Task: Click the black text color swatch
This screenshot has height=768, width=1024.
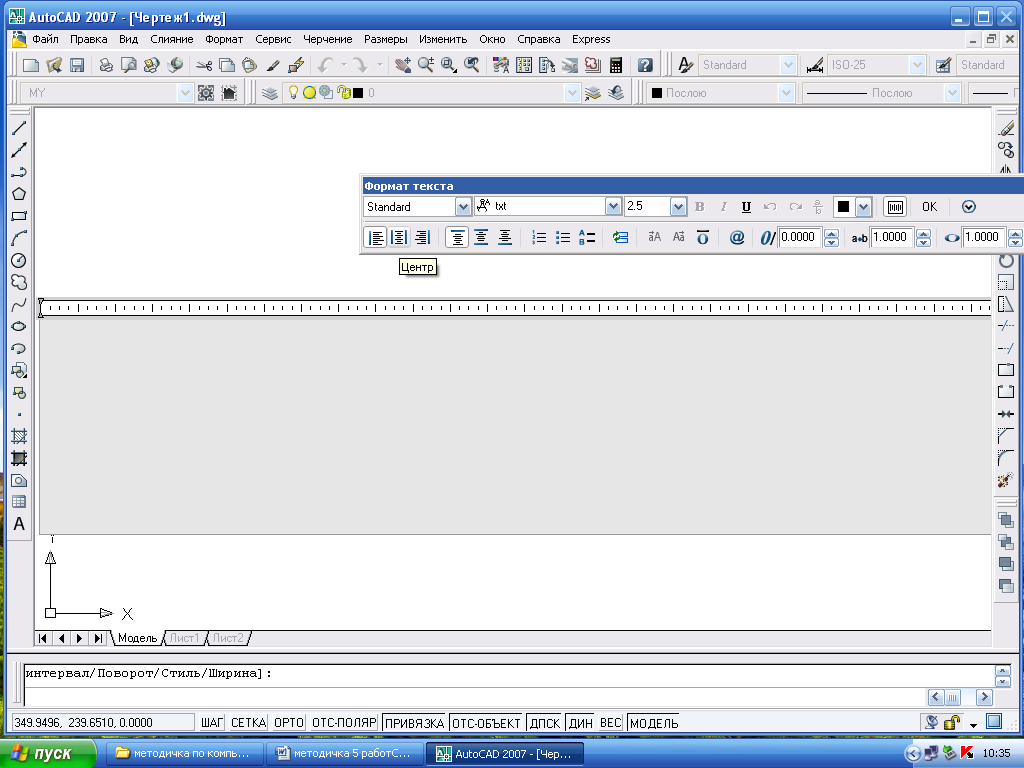Action: pos(844,207)
